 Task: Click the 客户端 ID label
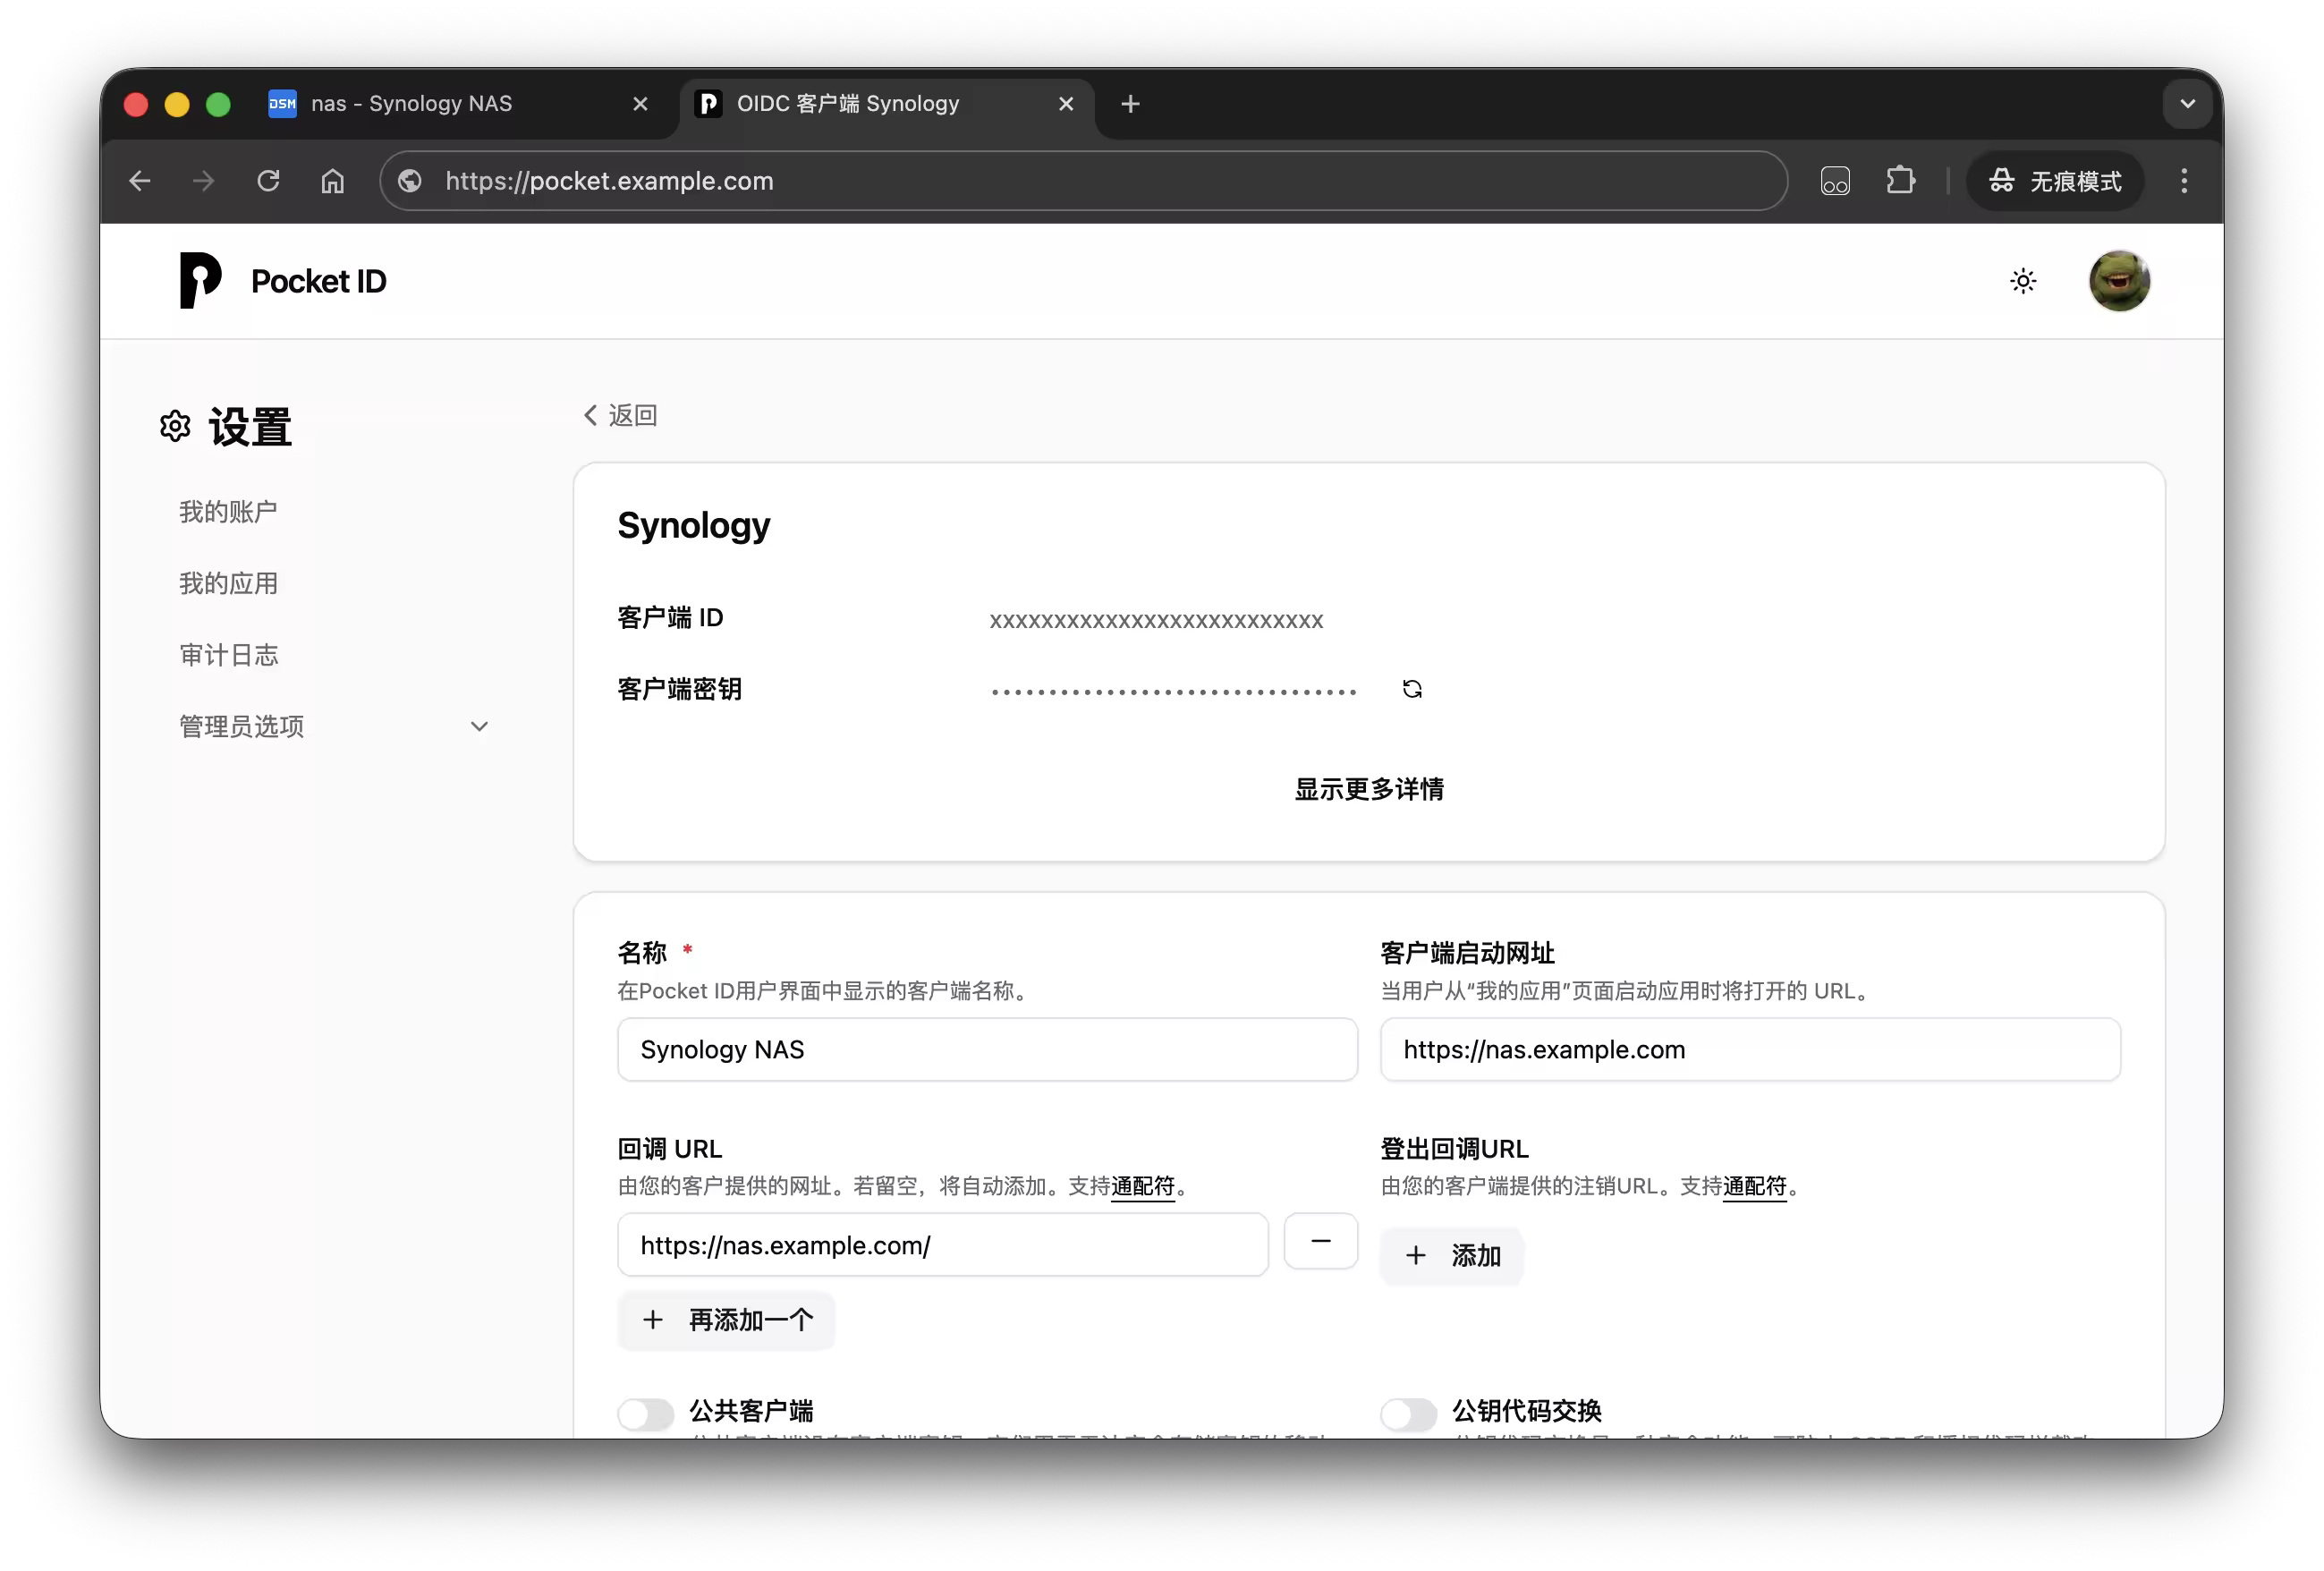click(x=670, y=617)
